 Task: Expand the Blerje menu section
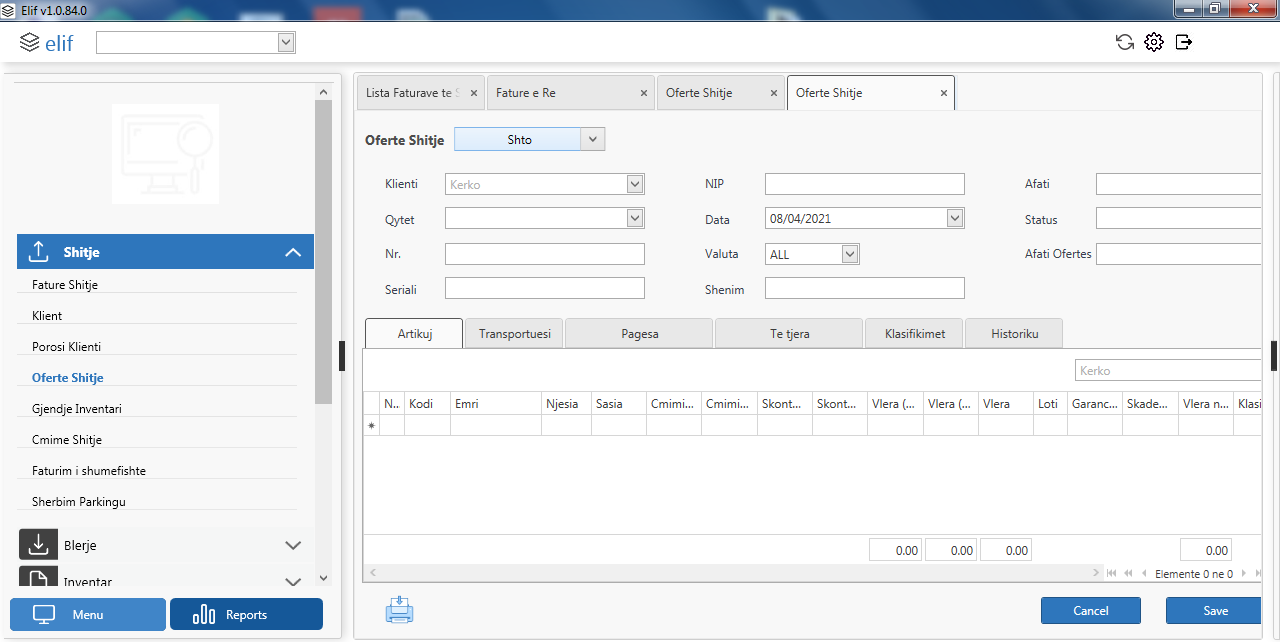point(293,545)
